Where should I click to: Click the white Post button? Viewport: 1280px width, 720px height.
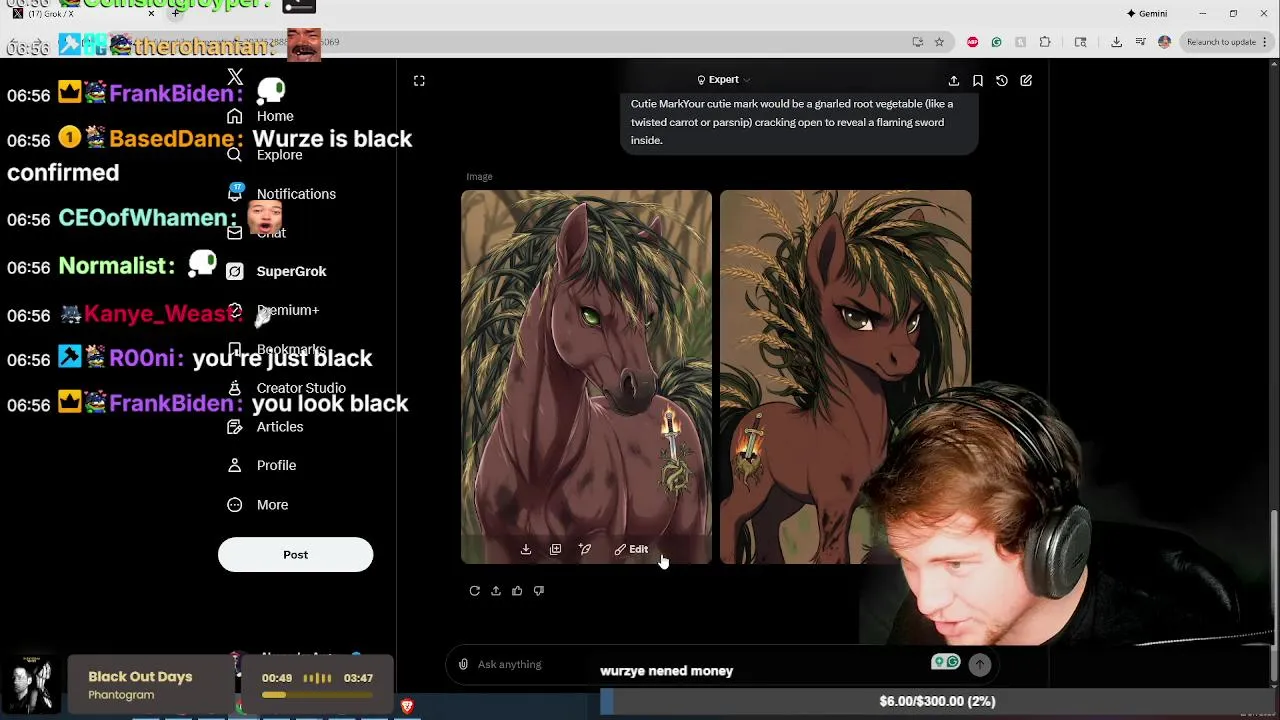295,555
